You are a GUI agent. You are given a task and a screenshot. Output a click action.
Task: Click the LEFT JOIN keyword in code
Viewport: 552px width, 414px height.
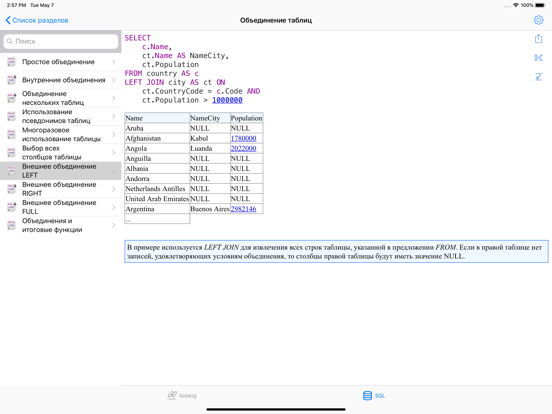pos(144,82)
